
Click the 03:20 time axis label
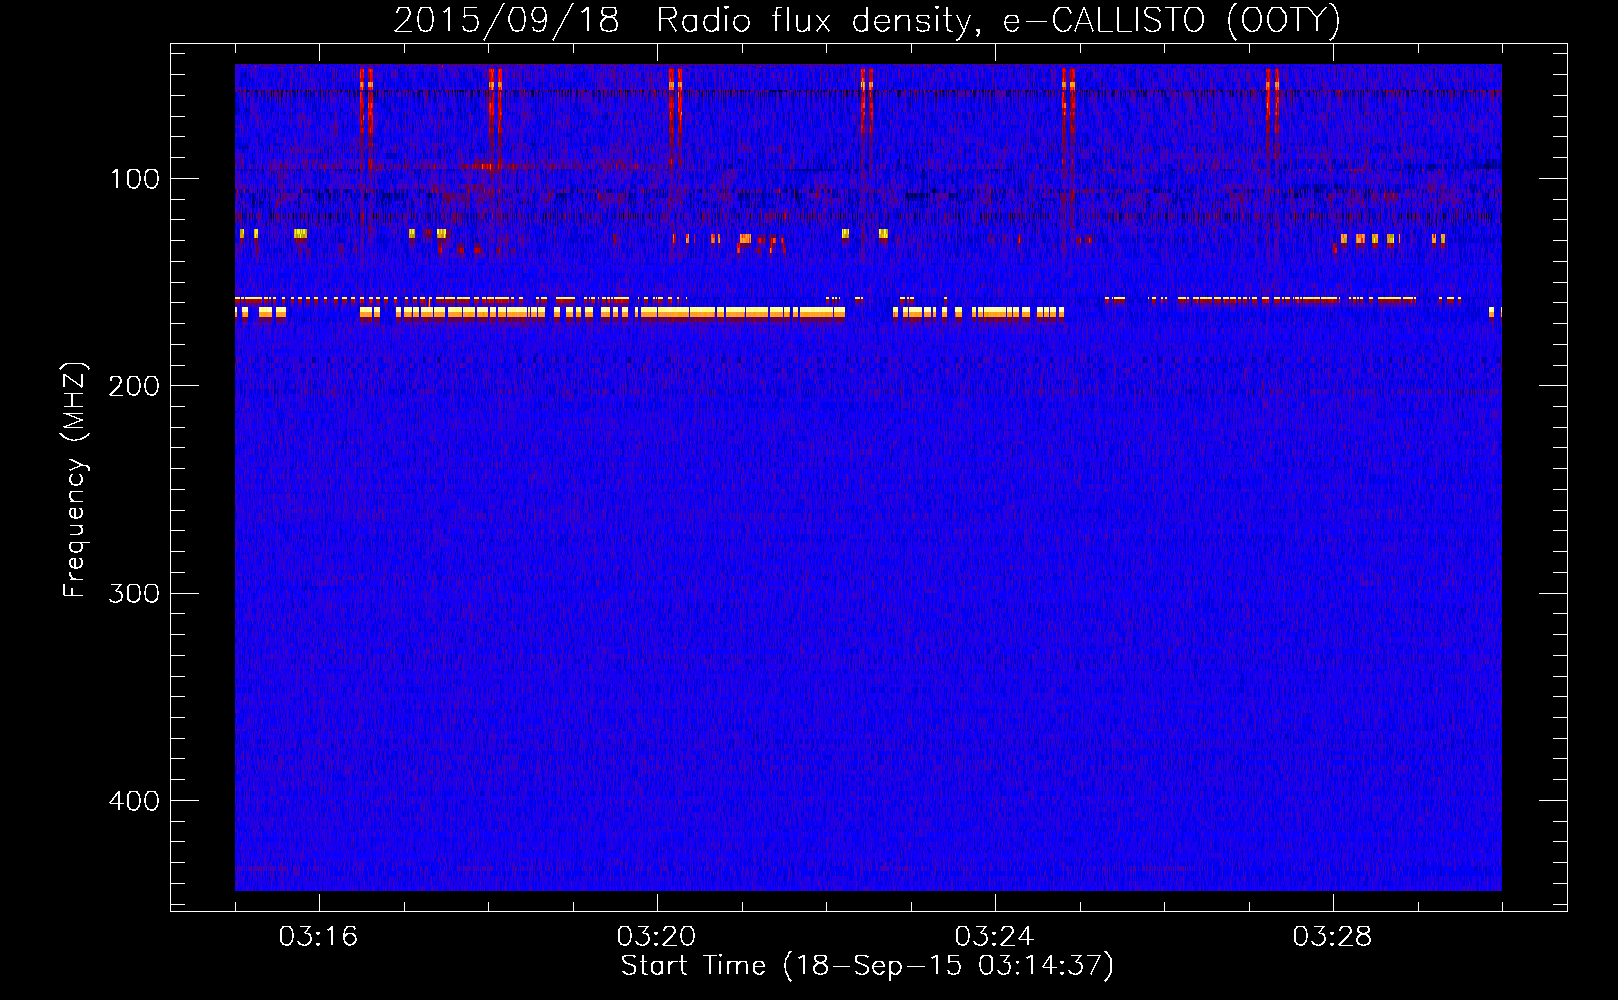click(656, 936)
